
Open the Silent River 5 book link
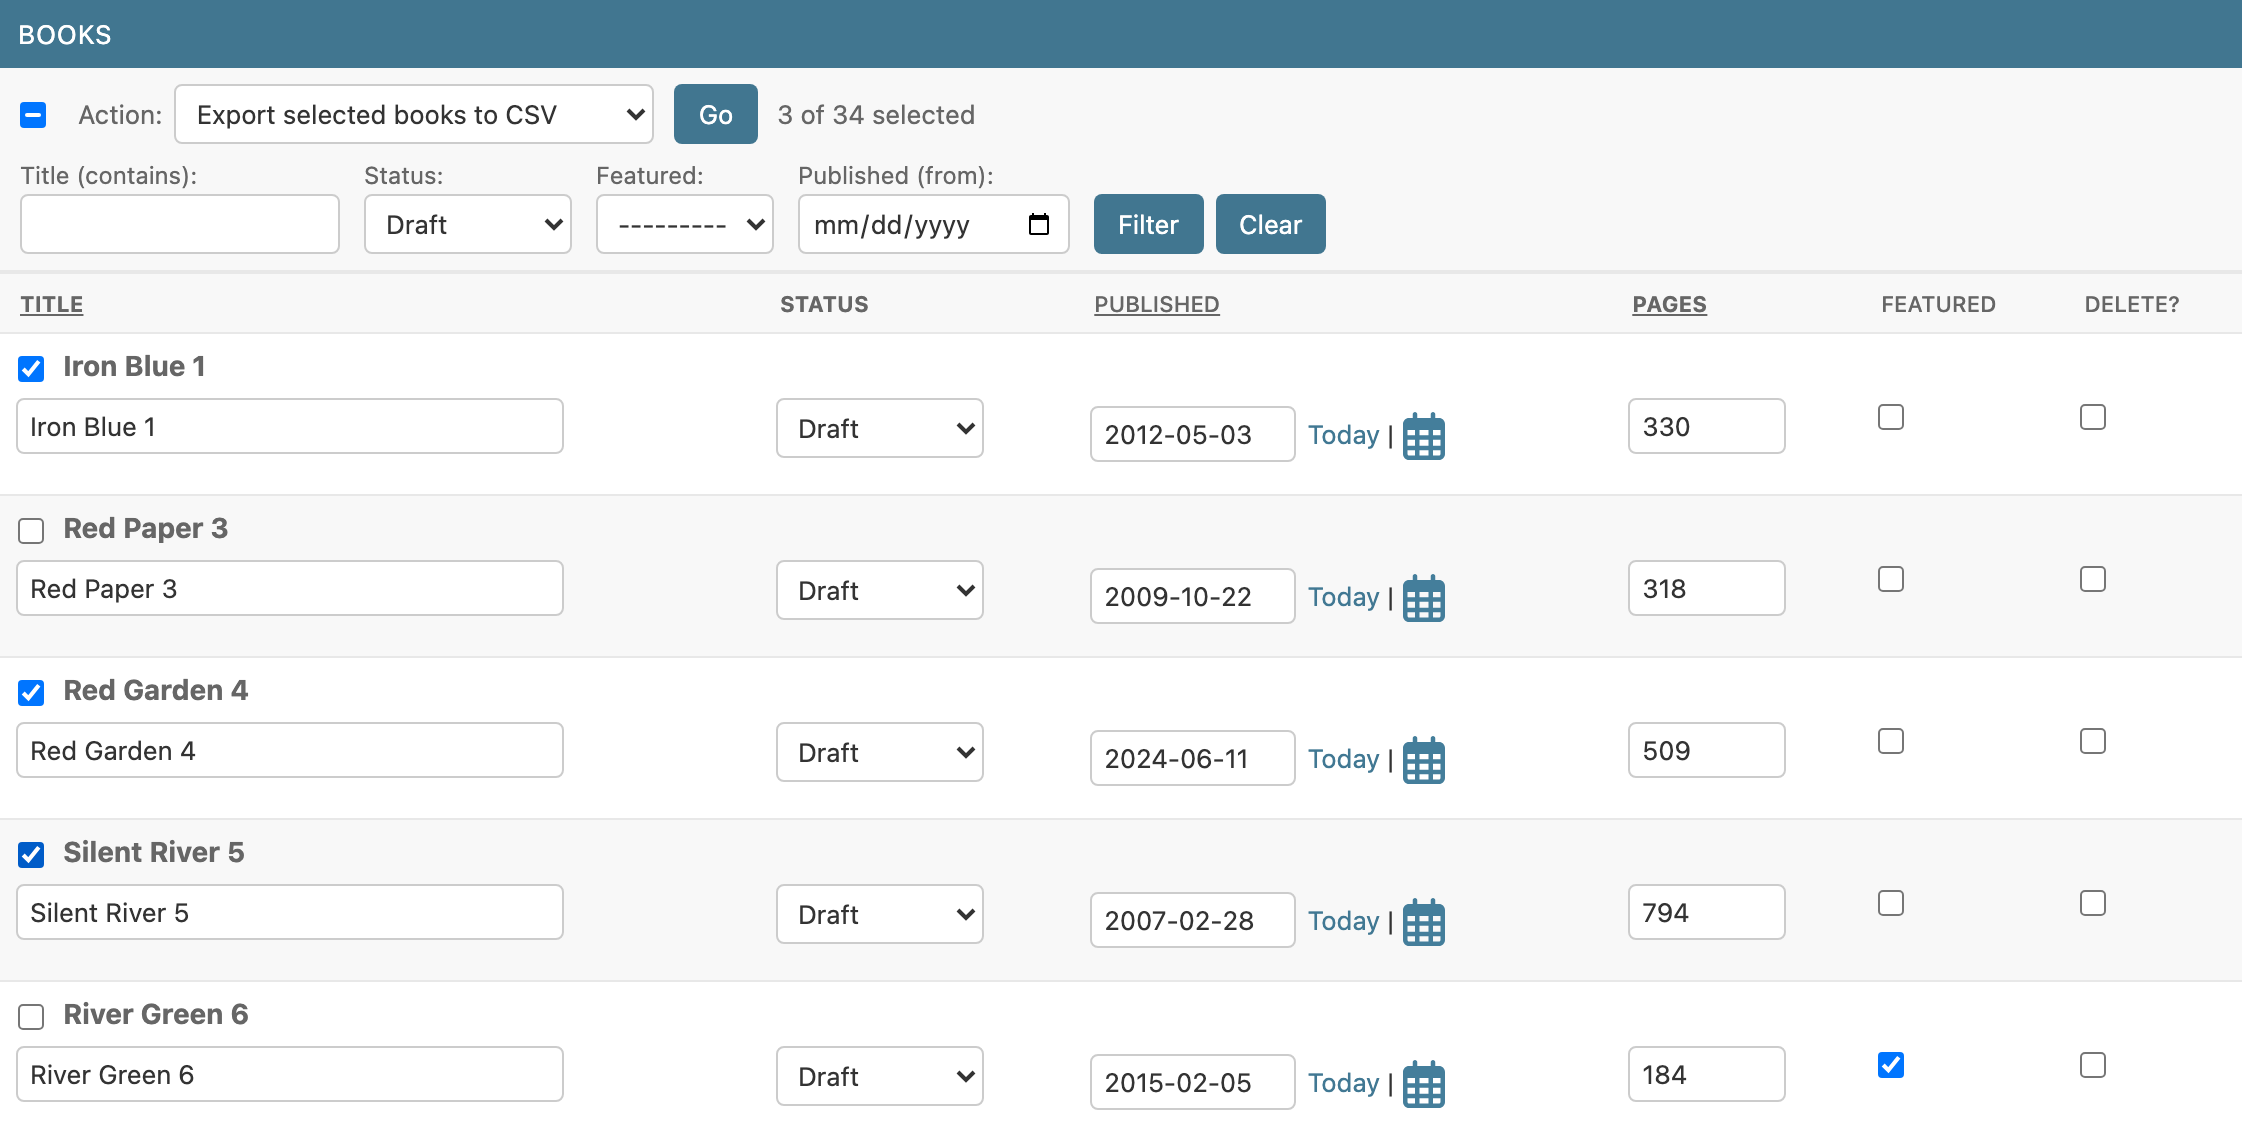click(154, 852)
